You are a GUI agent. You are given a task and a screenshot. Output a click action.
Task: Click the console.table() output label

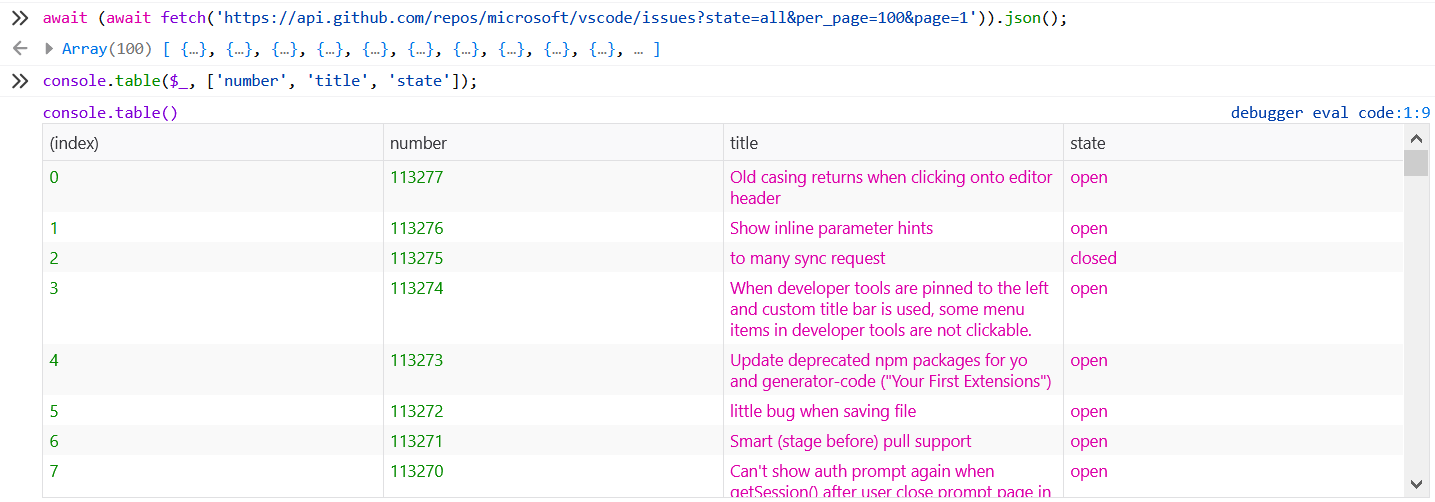pos(110,113)
